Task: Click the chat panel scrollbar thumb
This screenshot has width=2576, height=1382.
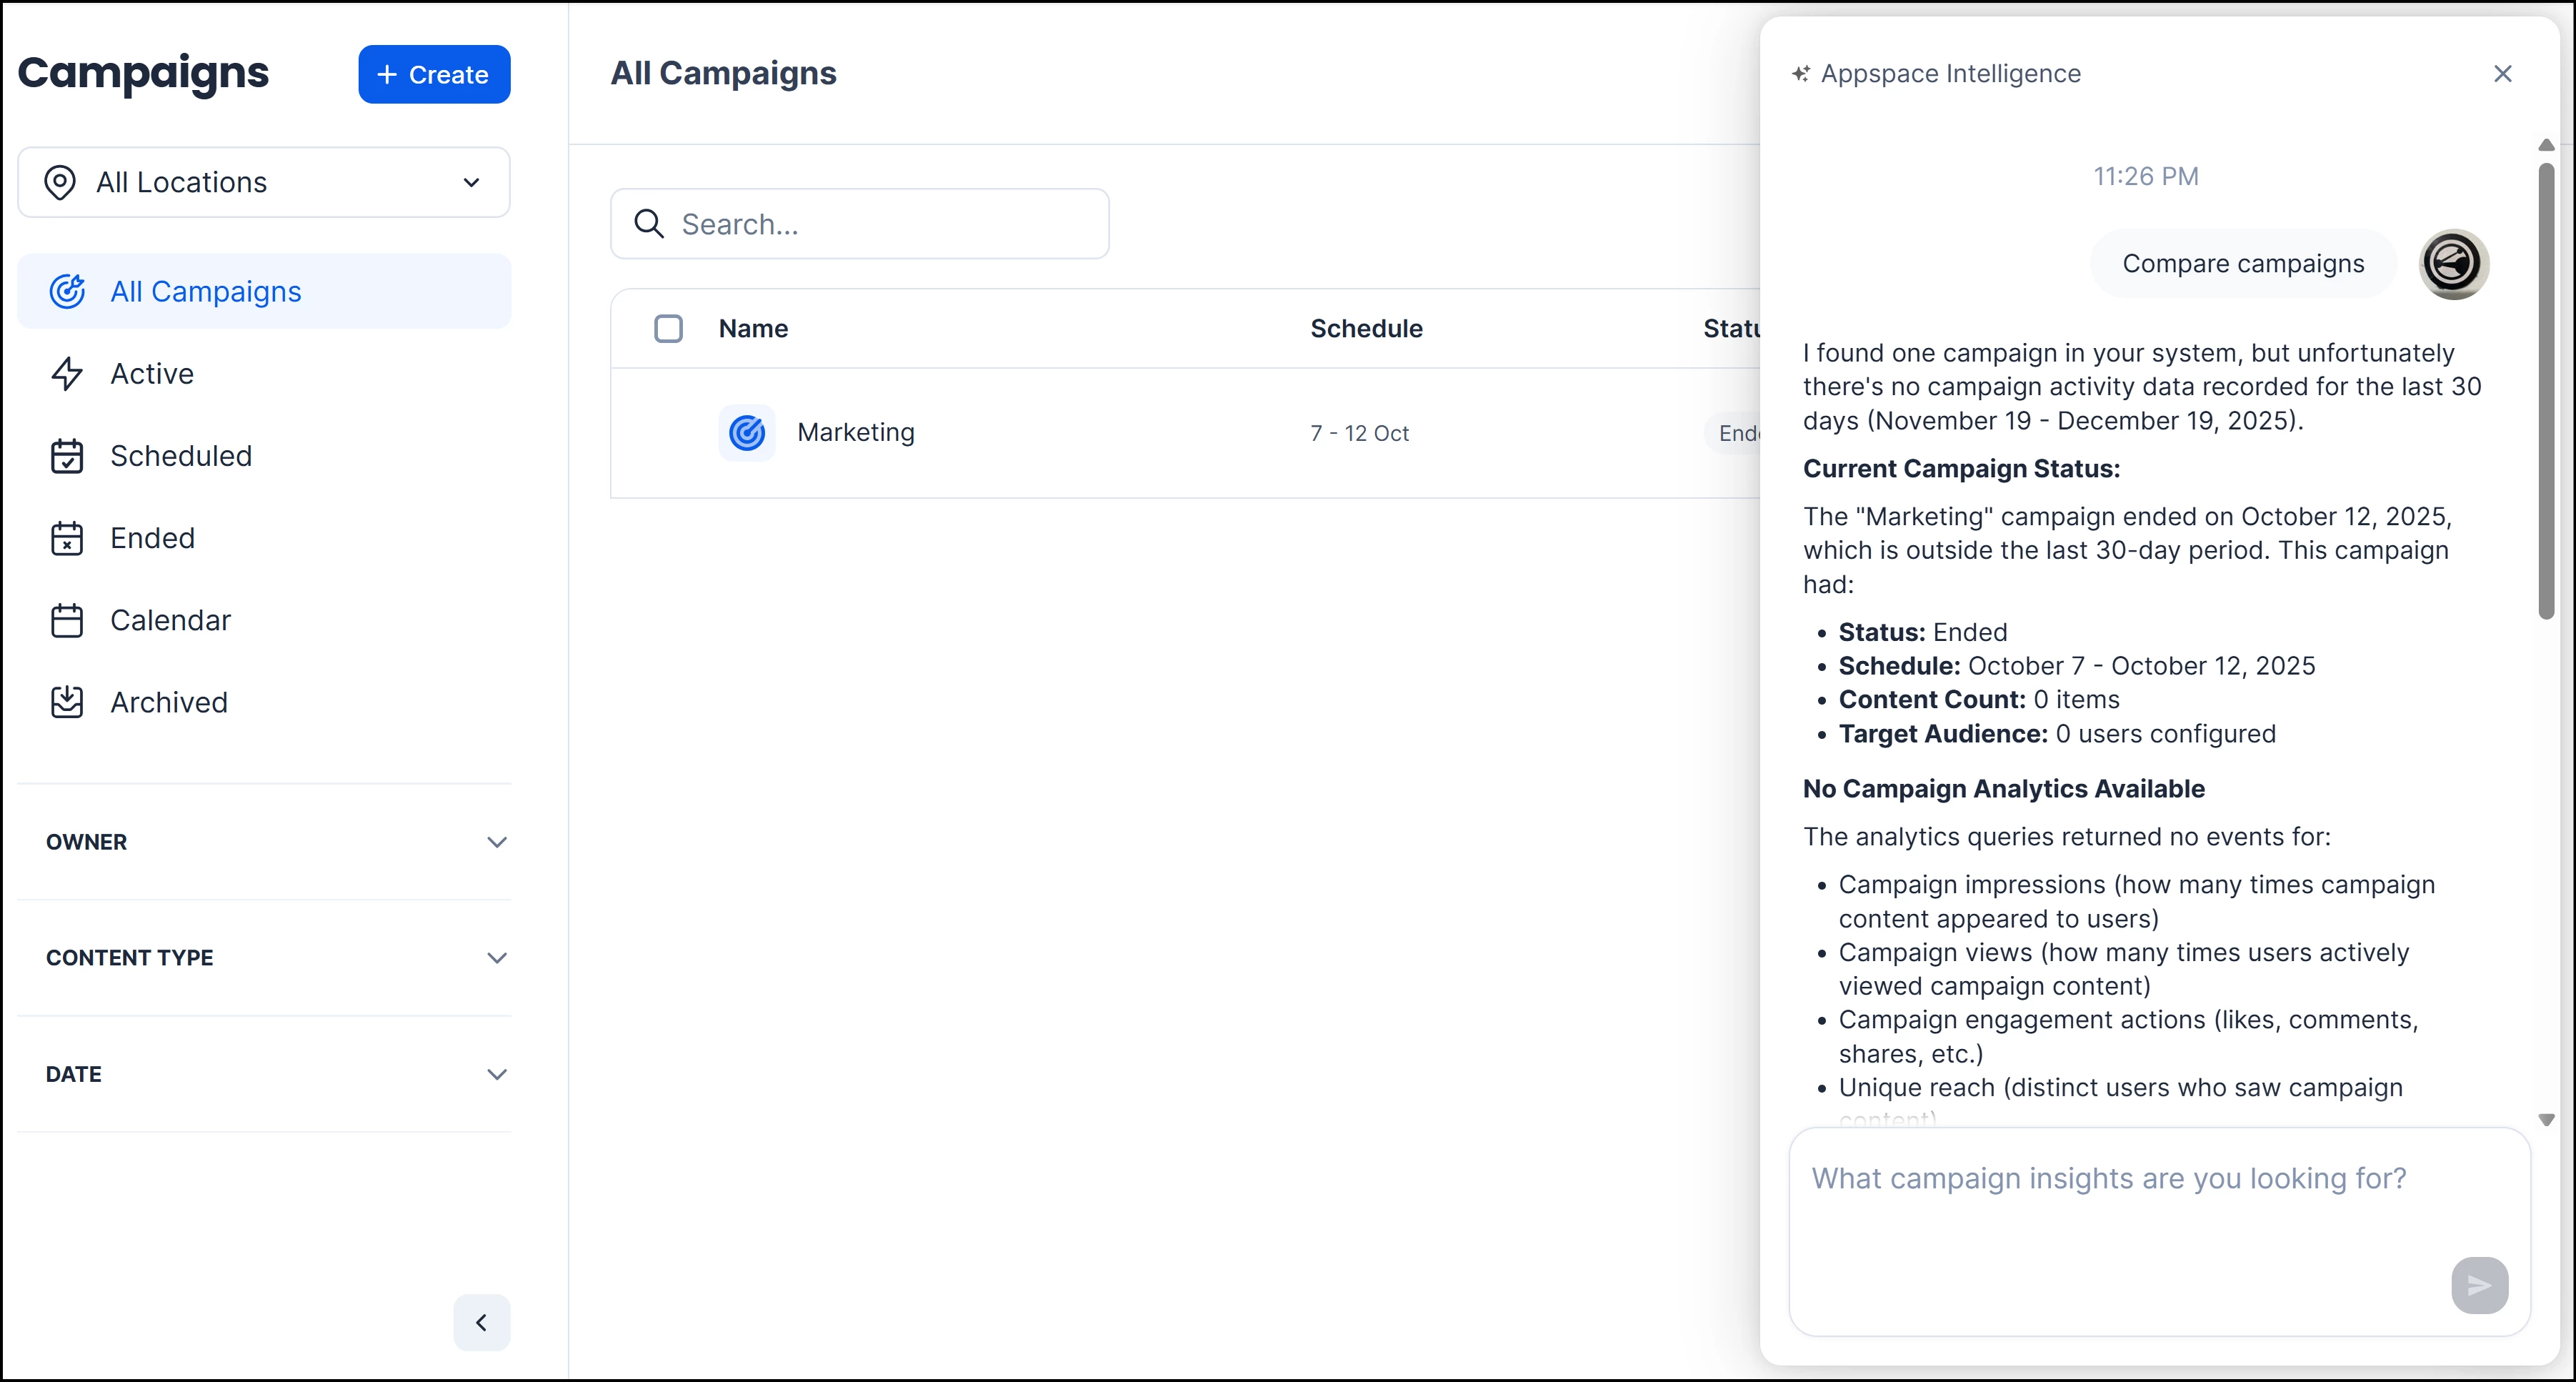Action: [x=2546, y=390]
